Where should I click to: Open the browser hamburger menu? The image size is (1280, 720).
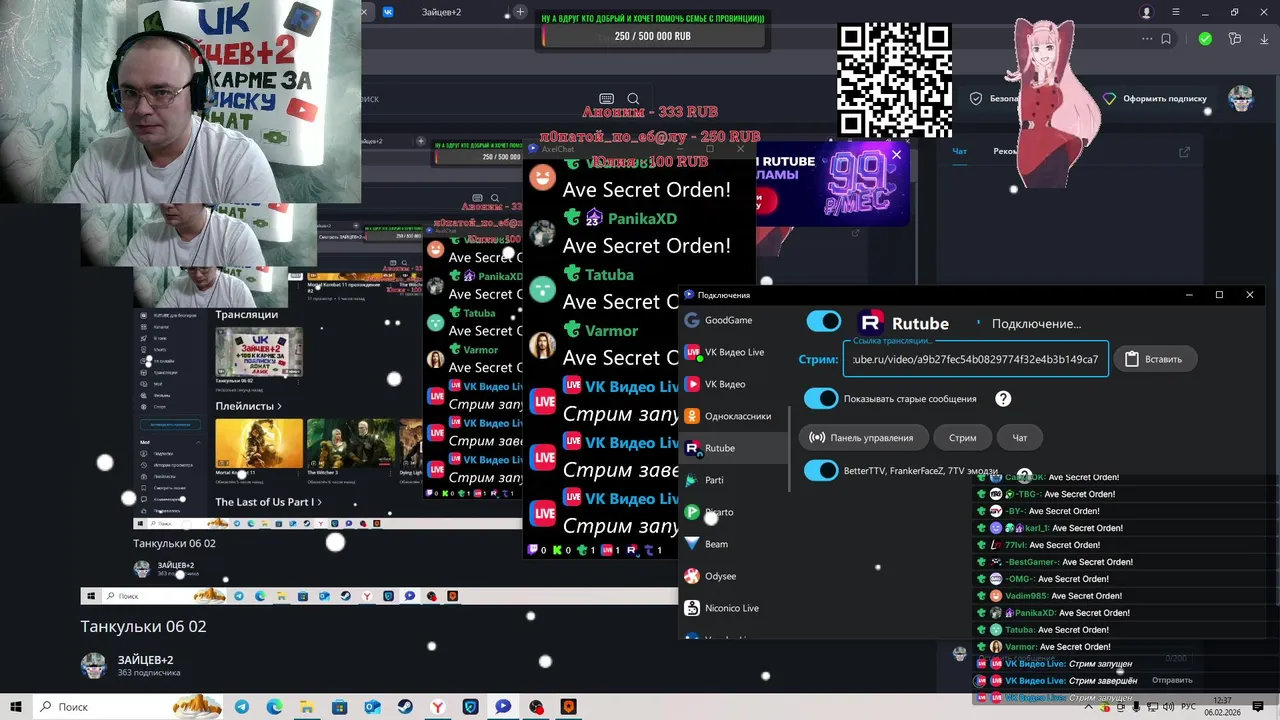(x=1176, y=12)
